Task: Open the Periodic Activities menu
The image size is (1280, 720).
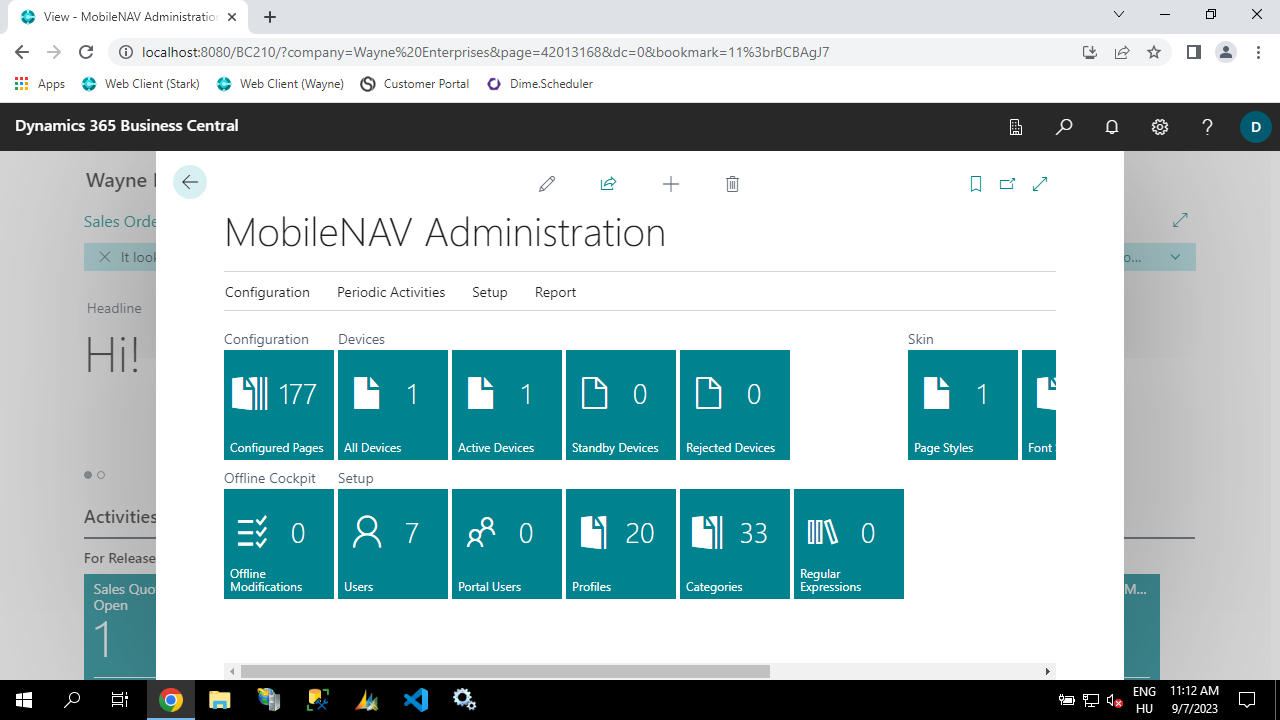Action: click(391, 292)
